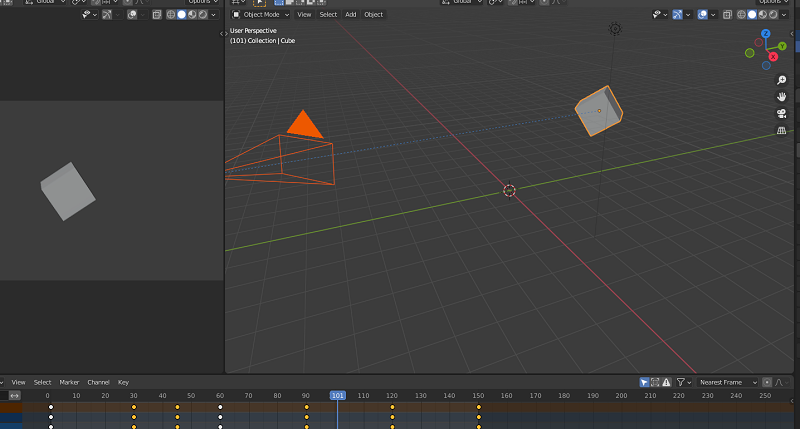Open the Select menu in 3D viewport
800x429 pixels.
pyautogui.click(x=328, y=15)
